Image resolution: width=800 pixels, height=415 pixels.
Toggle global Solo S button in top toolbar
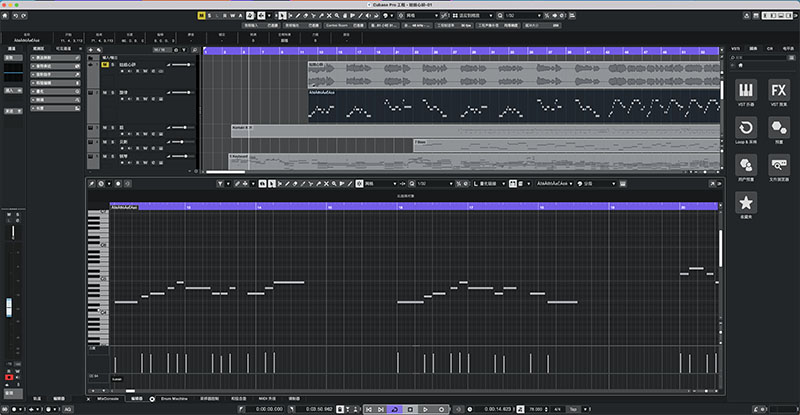click(x=209, y=16)
